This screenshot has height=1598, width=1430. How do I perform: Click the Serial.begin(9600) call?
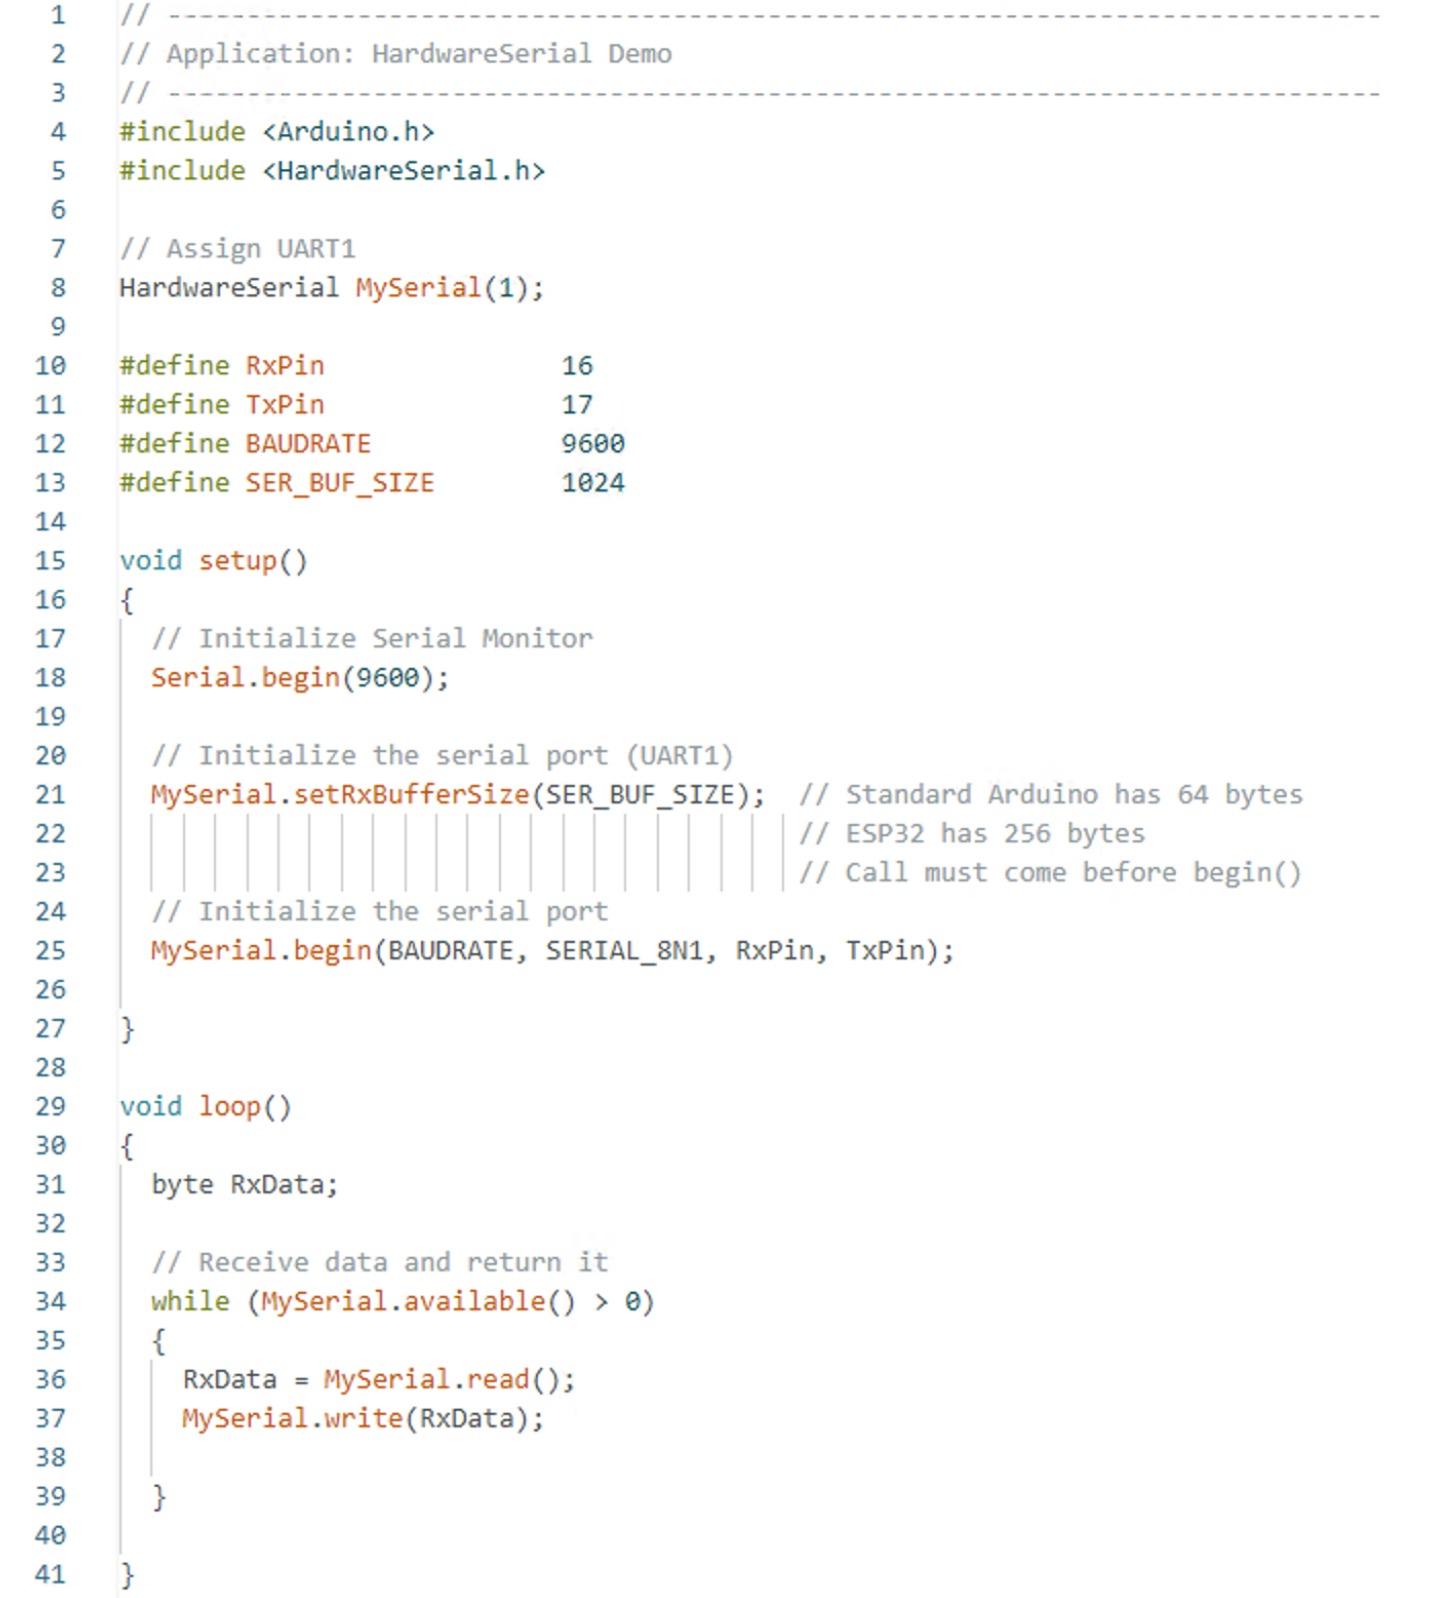(x=299, y=678)
